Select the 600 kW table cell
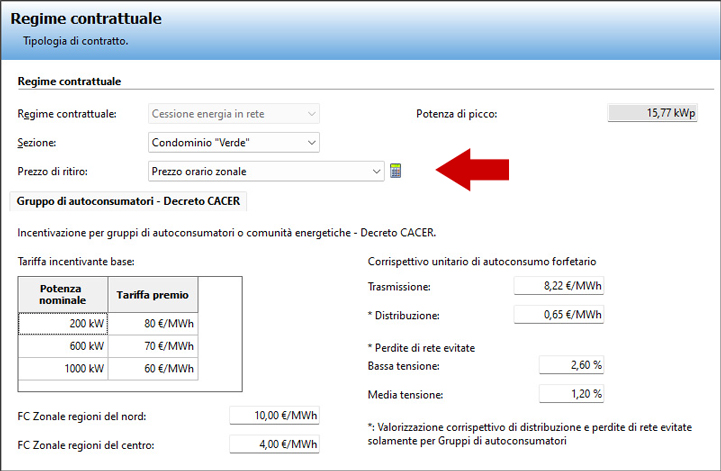 pos(61,346)
